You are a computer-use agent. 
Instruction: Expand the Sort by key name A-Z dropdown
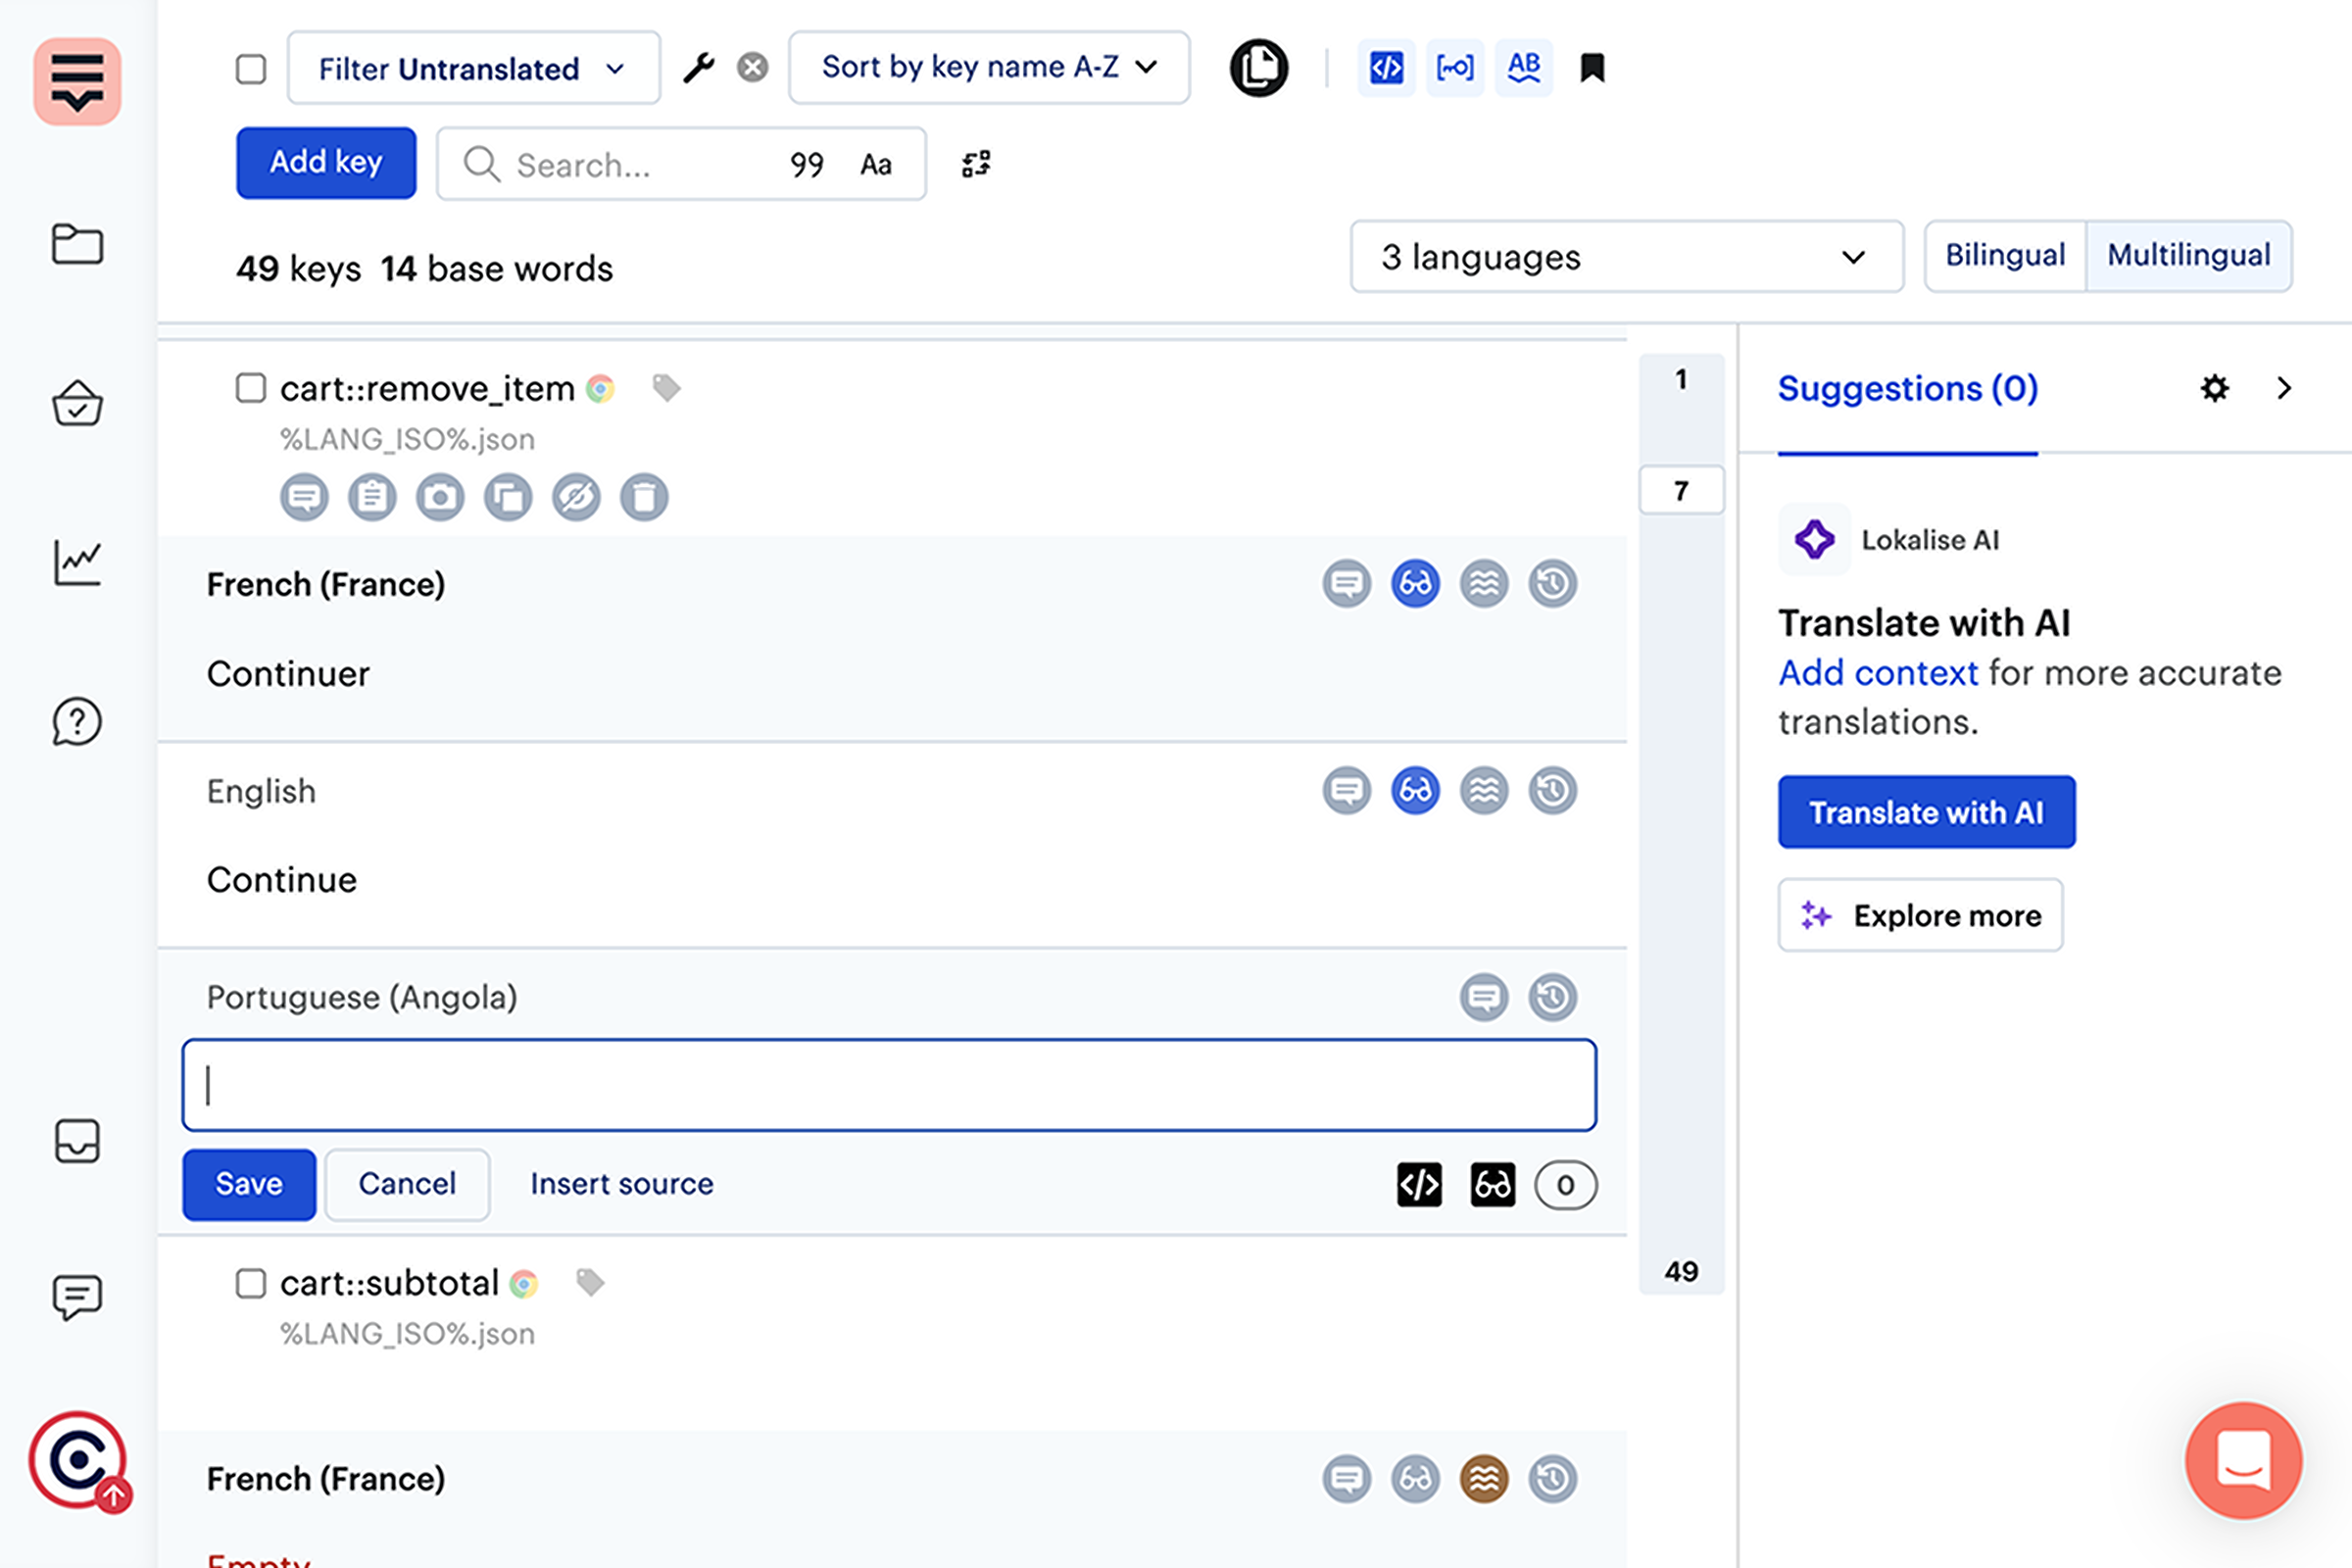tap(988, 68)
